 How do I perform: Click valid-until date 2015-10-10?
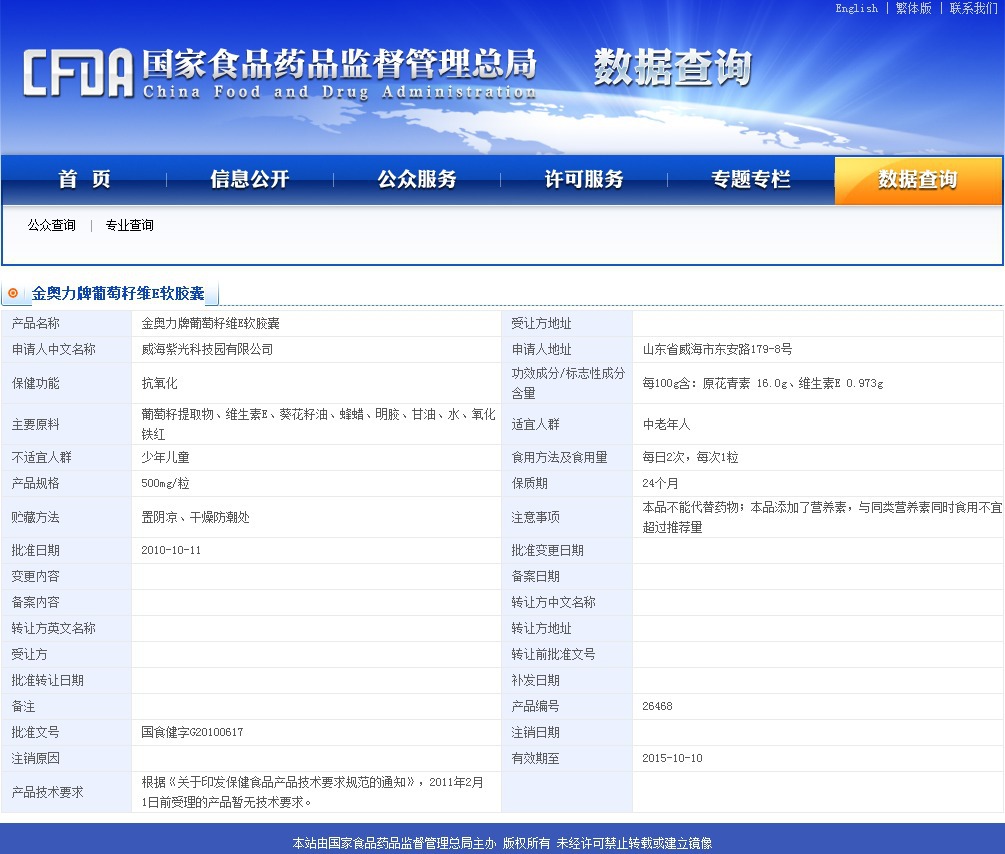click(672, 758)
